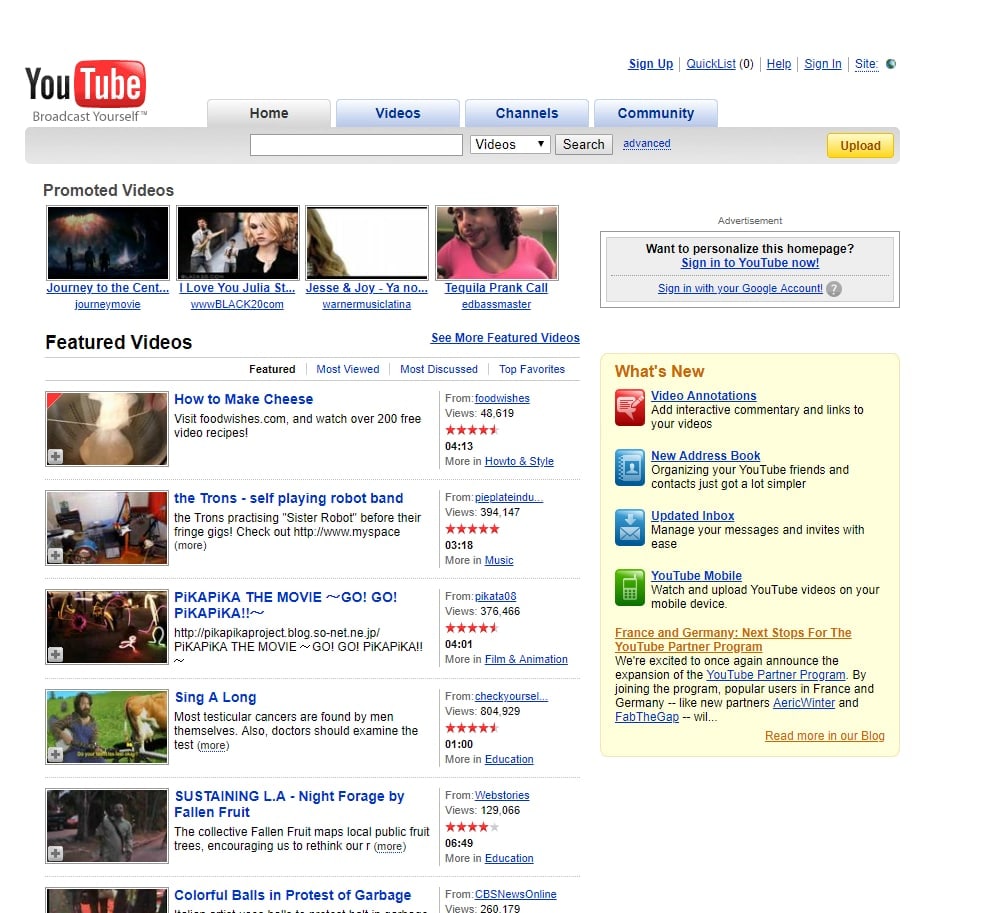Select the Most Discussed filter
Viewport: 982px width, 913px height.
coord(439,369)
